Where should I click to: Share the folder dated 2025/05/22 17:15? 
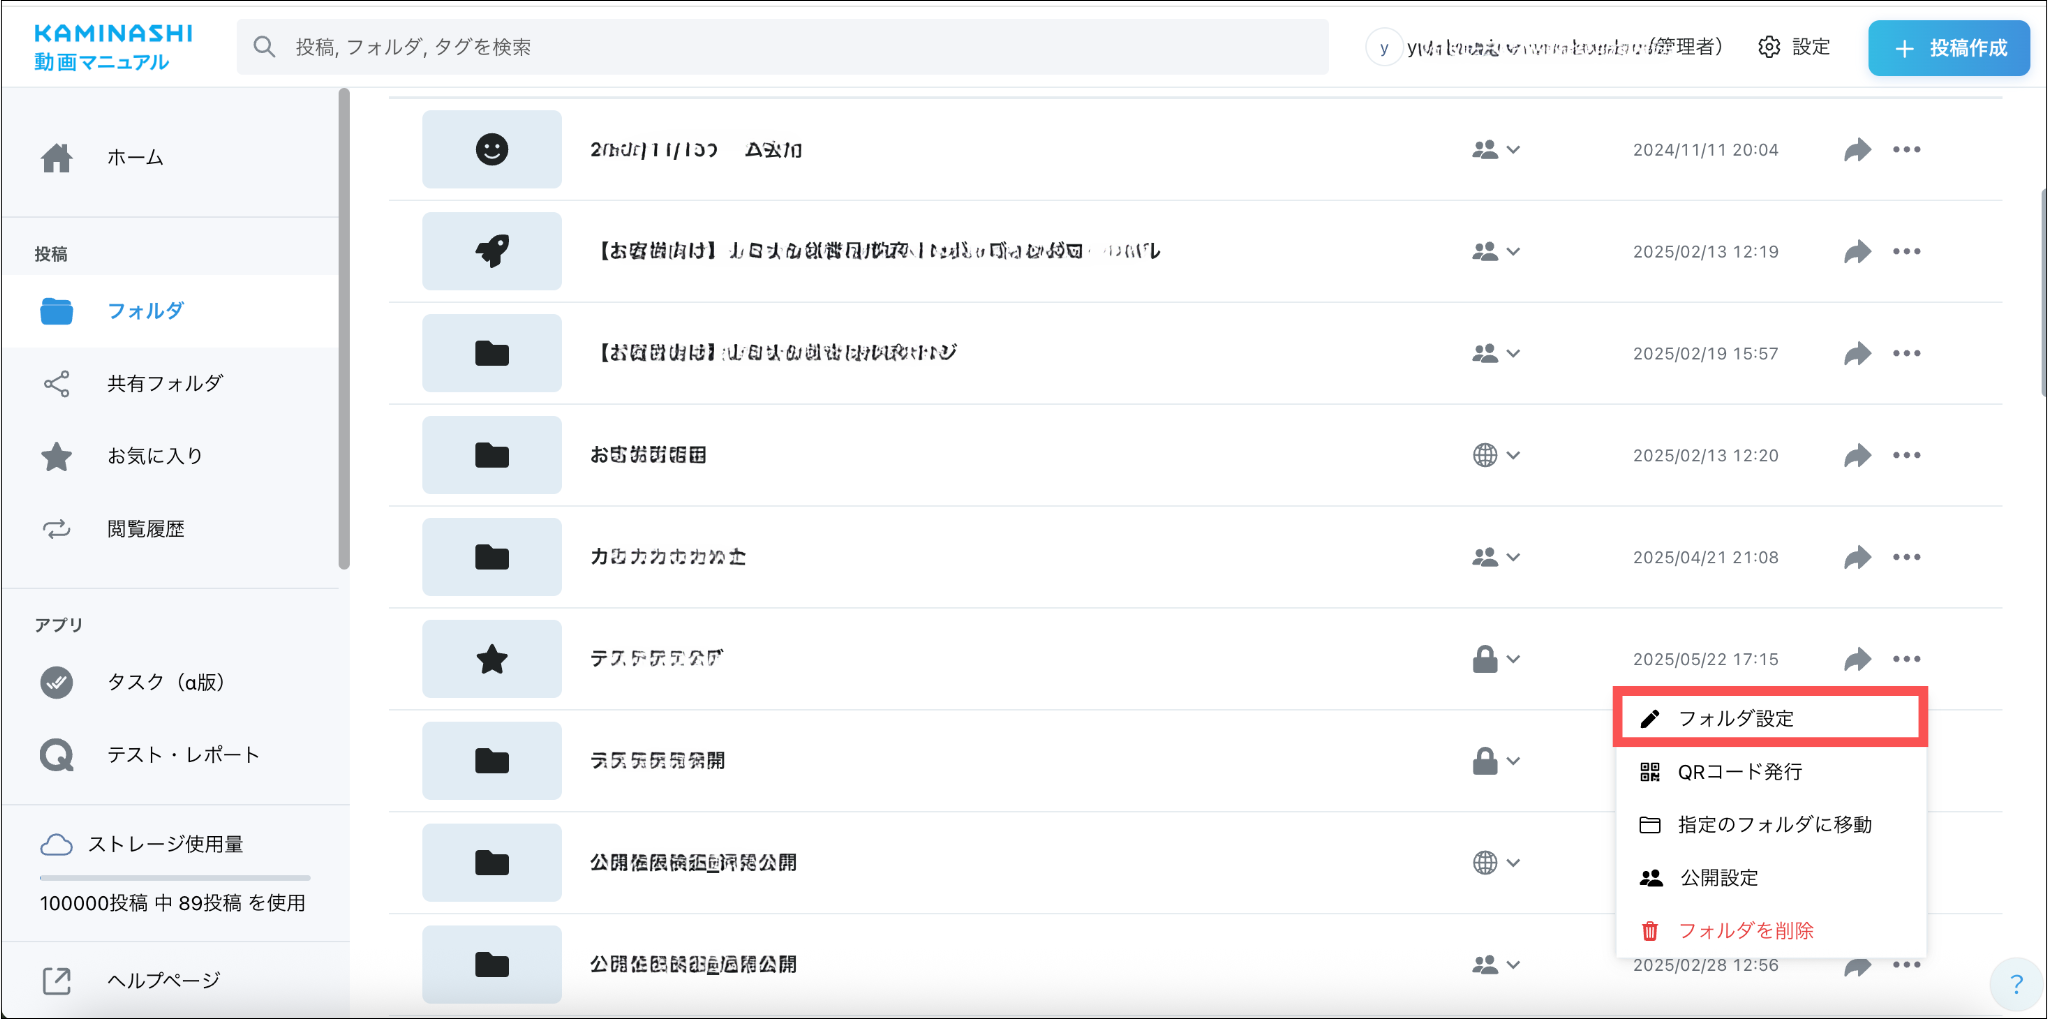pos(1857,660)
